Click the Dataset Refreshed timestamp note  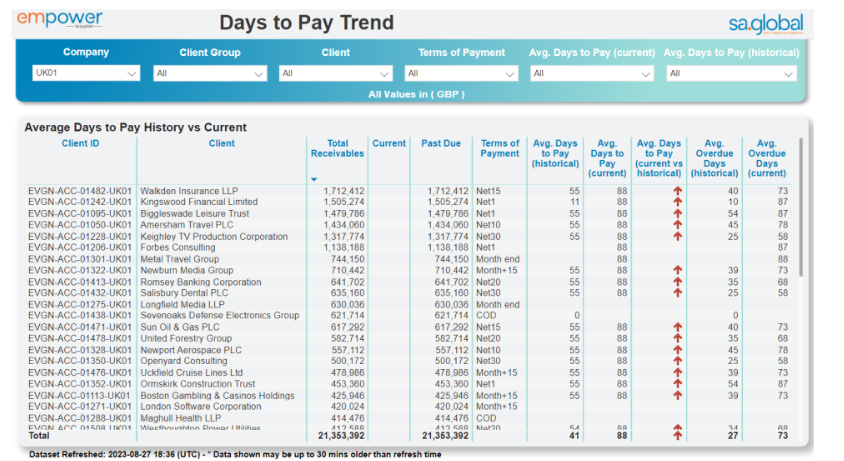click(x=235, y=455)
